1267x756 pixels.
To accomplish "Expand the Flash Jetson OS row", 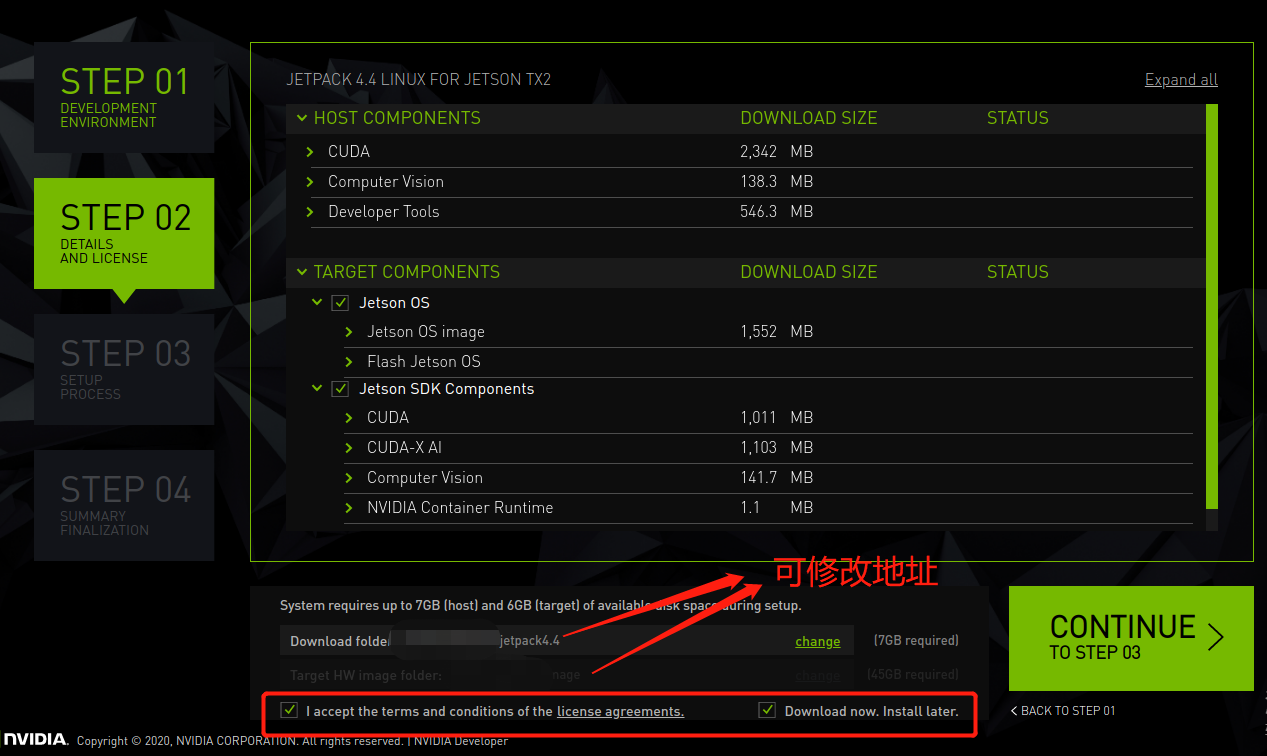I will coord(349,362).
